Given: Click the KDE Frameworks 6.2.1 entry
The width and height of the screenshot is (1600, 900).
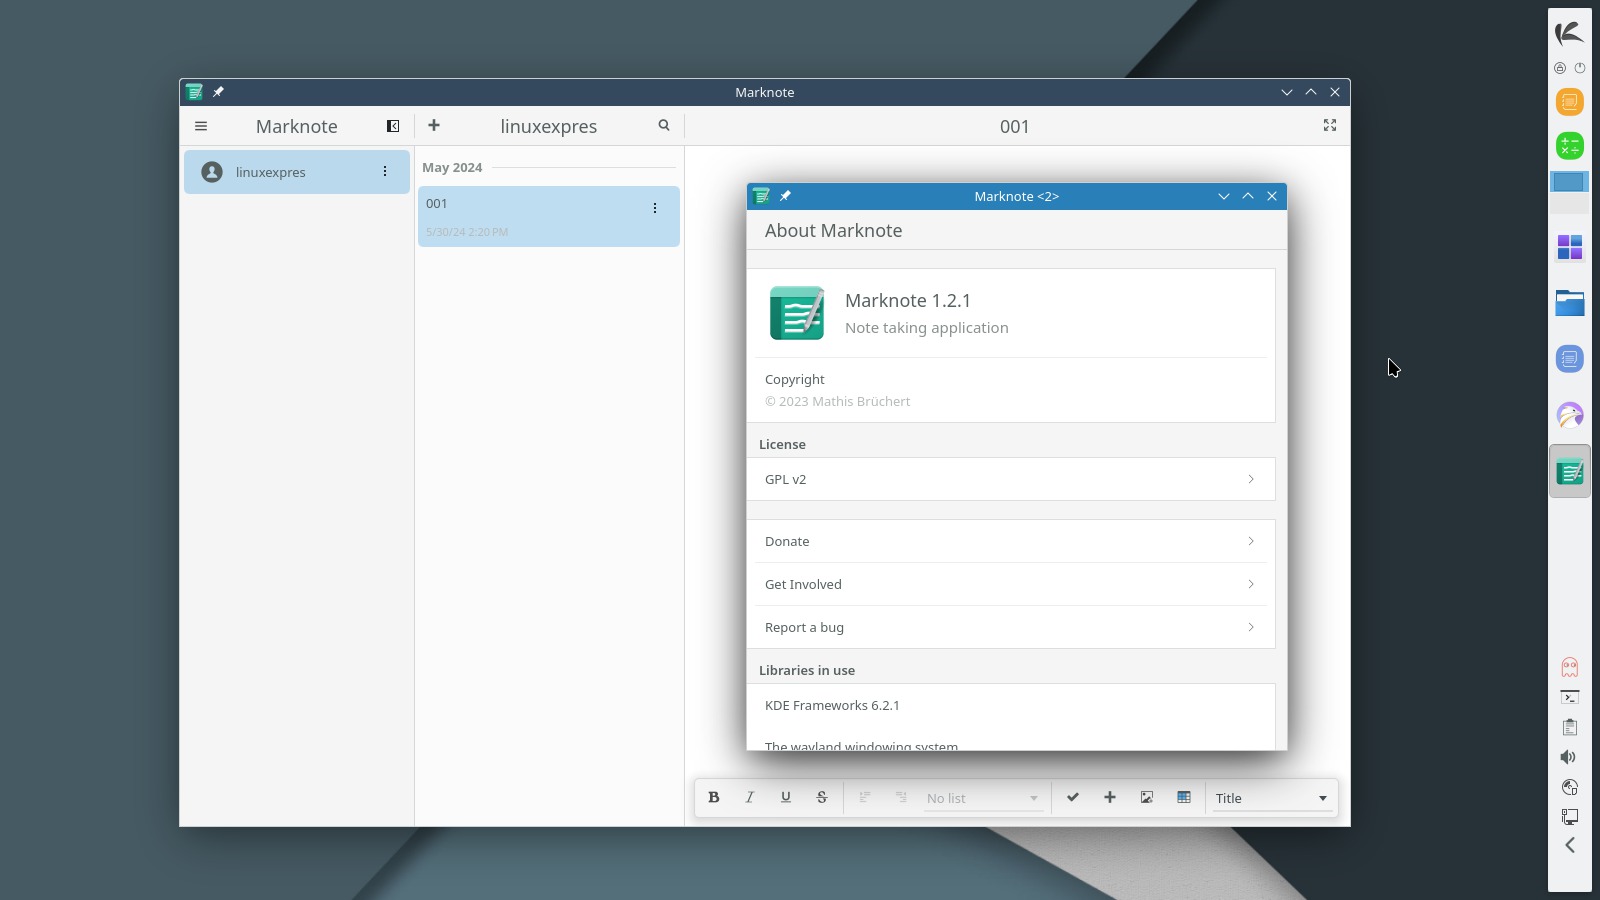Looking at the screenshot, I should tap(1011, 705).
